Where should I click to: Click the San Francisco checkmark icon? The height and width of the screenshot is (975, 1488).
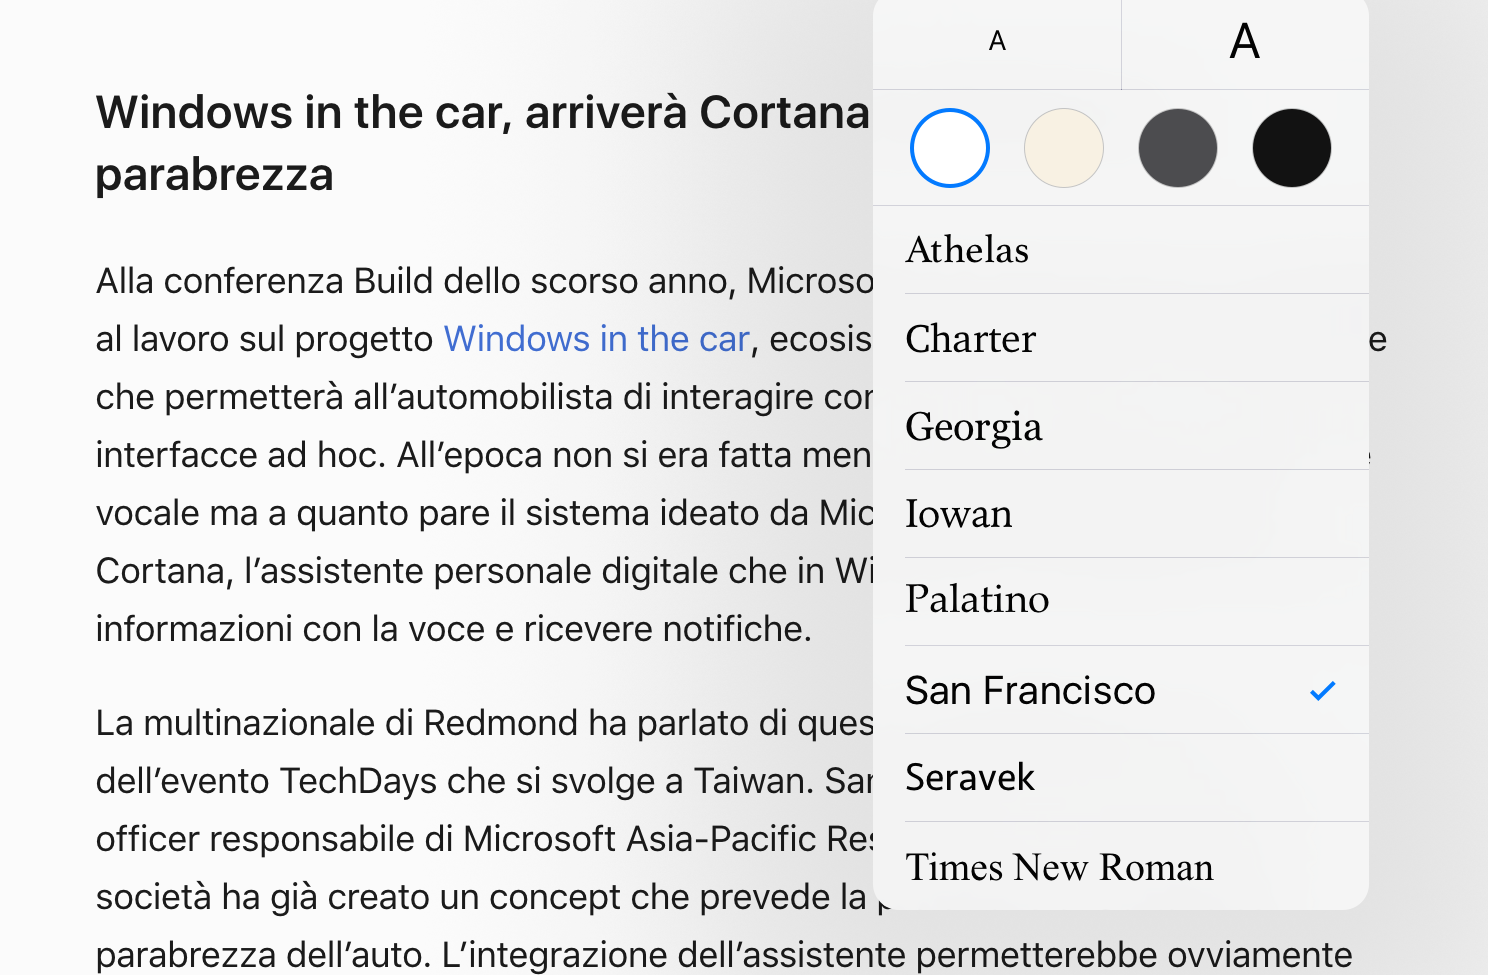coord(1323,691)
